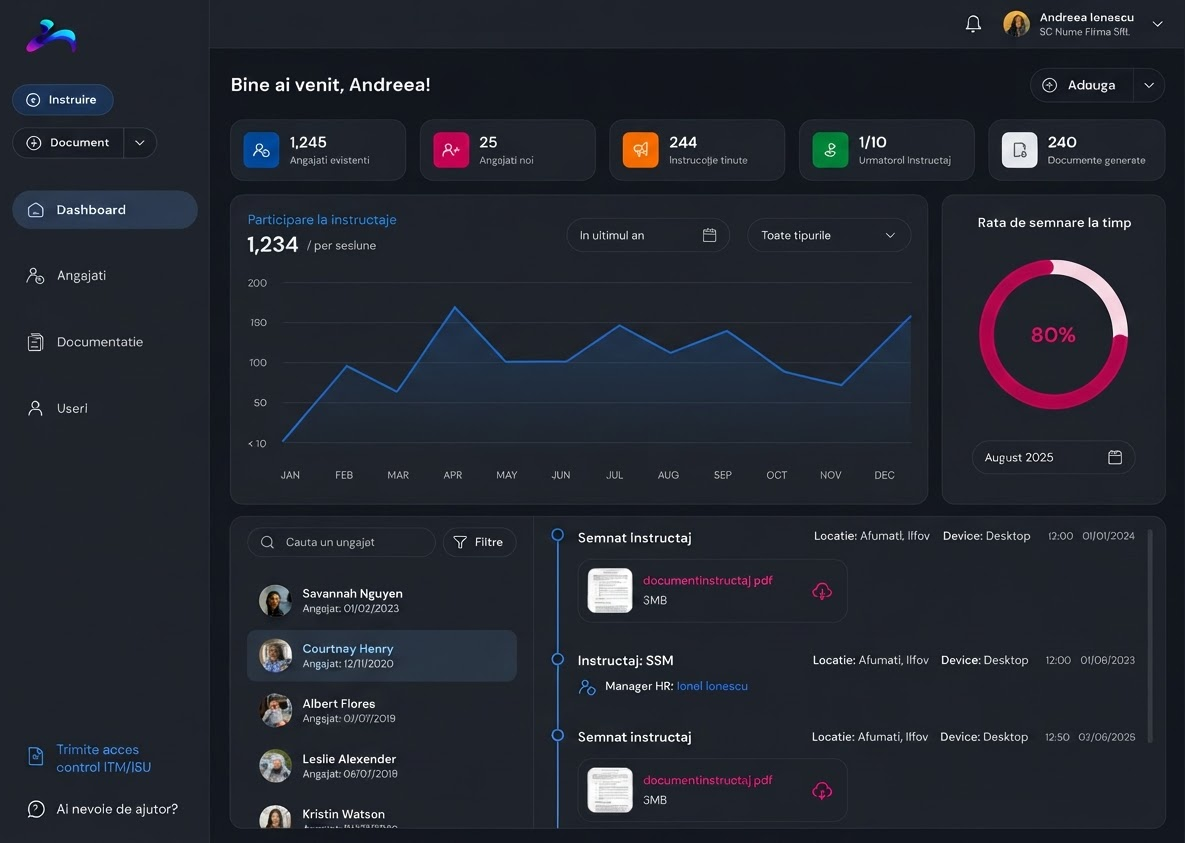This screenshot has width=1185, height=843.
Task: Open Andreea Ionescu's profile avatar
Action: pyautogui.click(x=1016, y=24)
